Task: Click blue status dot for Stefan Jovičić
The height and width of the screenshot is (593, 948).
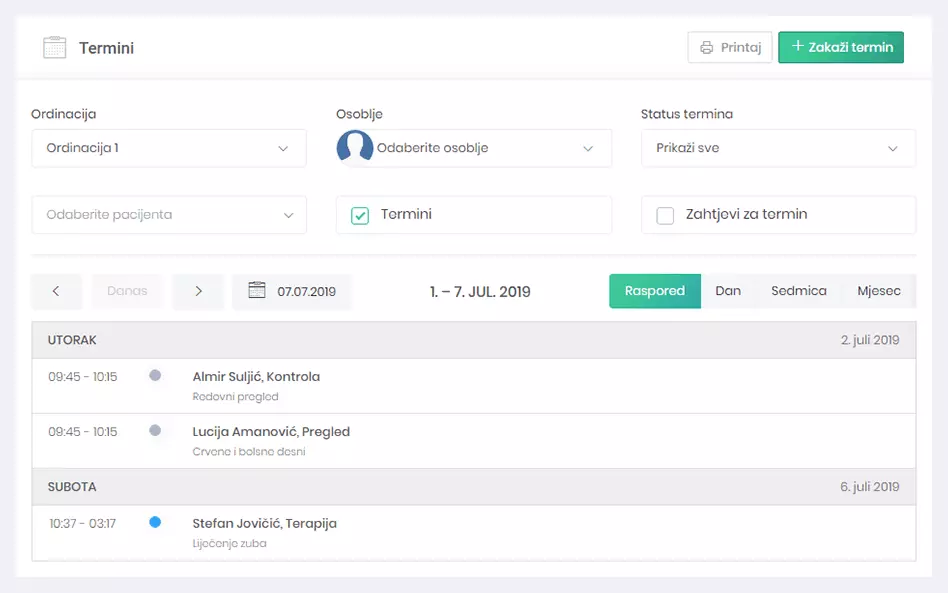Action: coord(155,522)
